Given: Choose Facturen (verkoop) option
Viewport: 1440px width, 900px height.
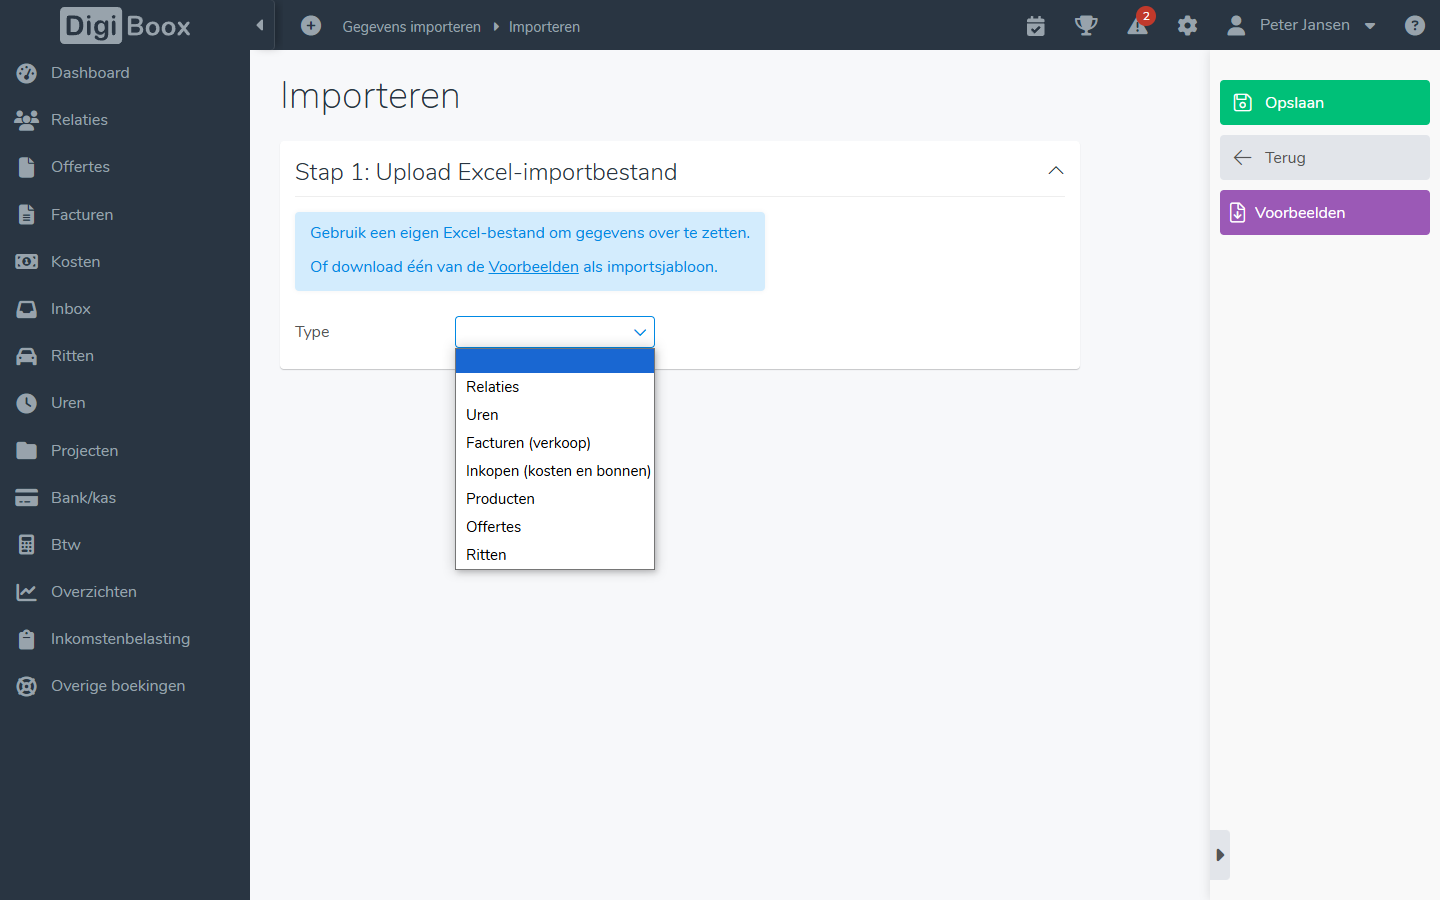Looking at the screenshot, I should tap(528, 443).
